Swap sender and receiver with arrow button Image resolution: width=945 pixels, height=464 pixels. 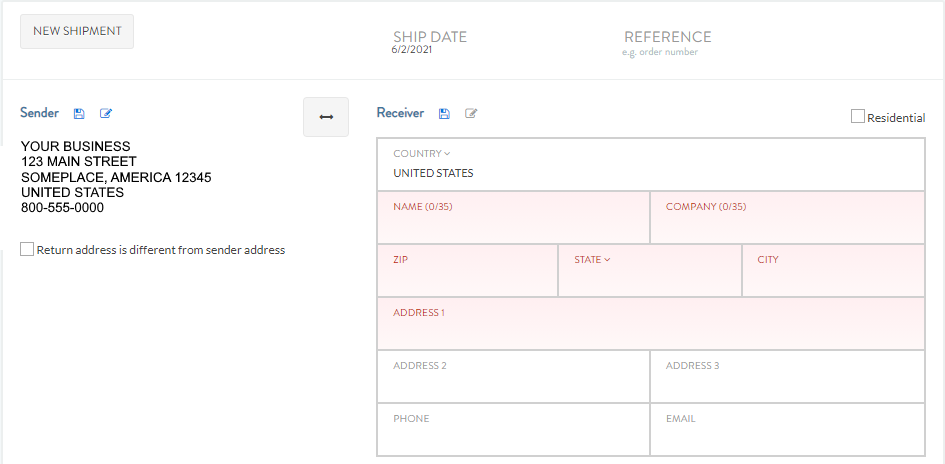coord(326,117)
